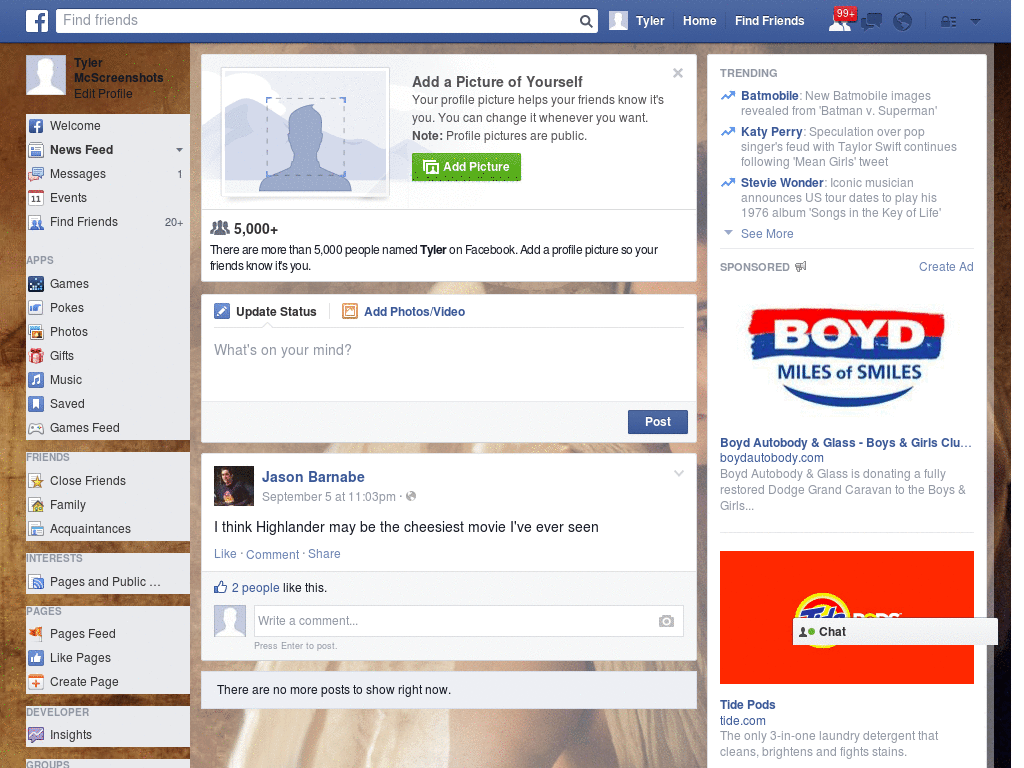Click the Family house icon
1024x768 pixels.
click(36, 505)
